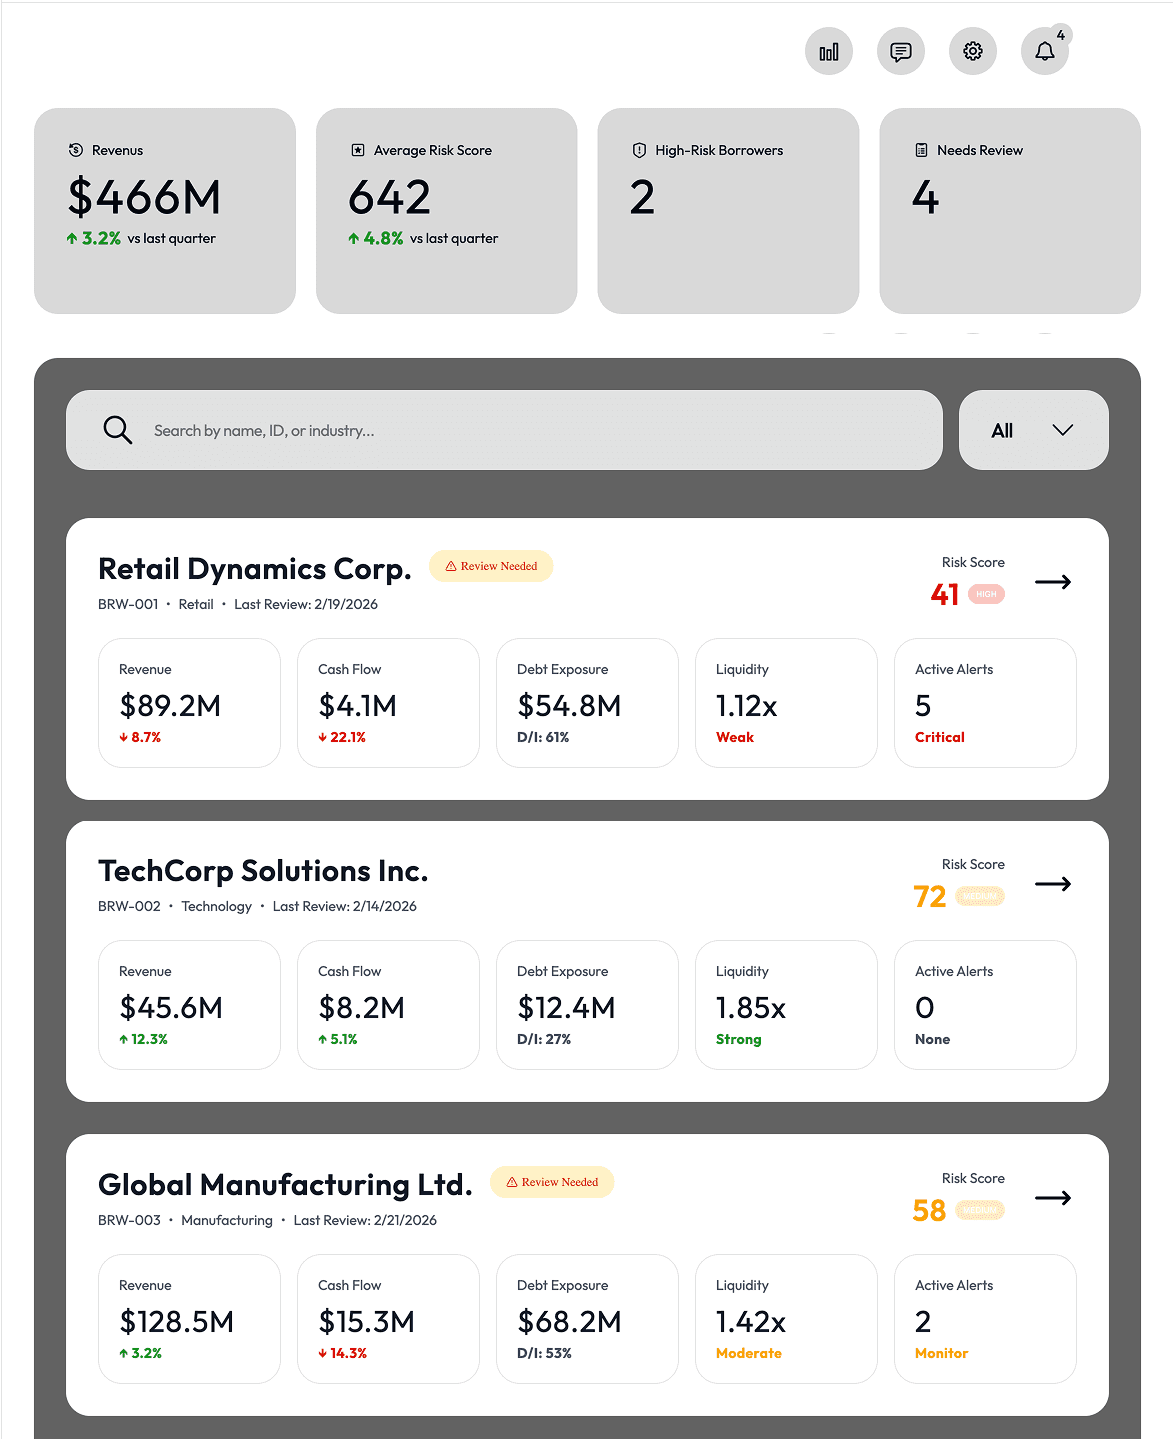The height and width of the screenshot is (1439, 1173).
Task: Click the 4.8% vs last quarter change
Action: click(423, 238)
